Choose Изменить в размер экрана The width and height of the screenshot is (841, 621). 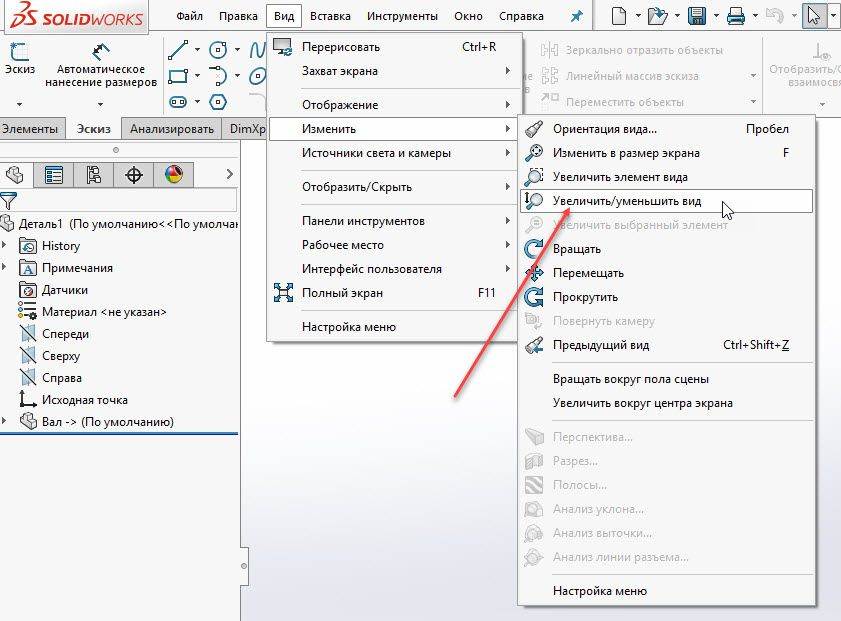(667, 153)
